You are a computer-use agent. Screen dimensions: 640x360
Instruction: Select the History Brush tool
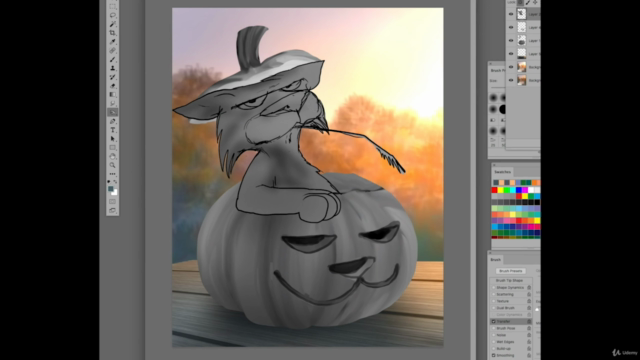(113, 77)
